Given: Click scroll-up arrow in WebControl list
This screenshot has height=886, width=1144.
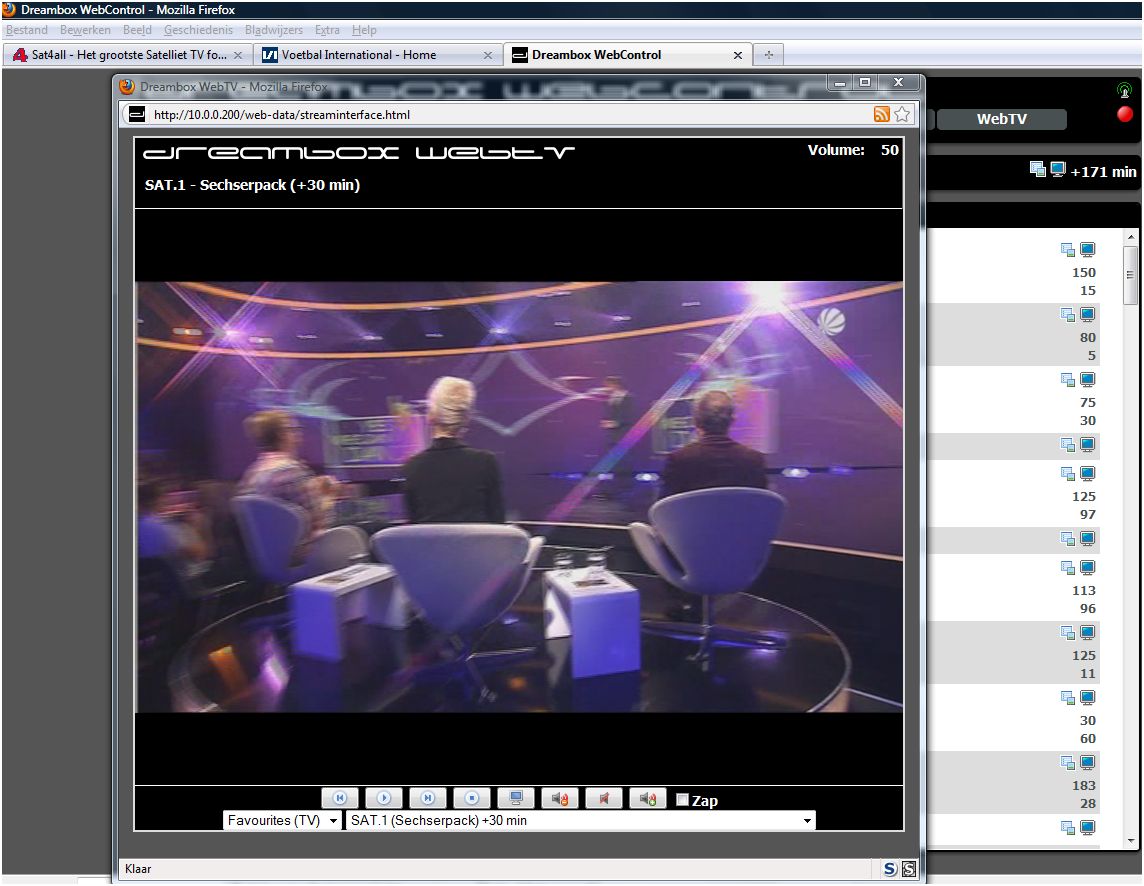Looking at the screenshot, I should pos(1131,237).
